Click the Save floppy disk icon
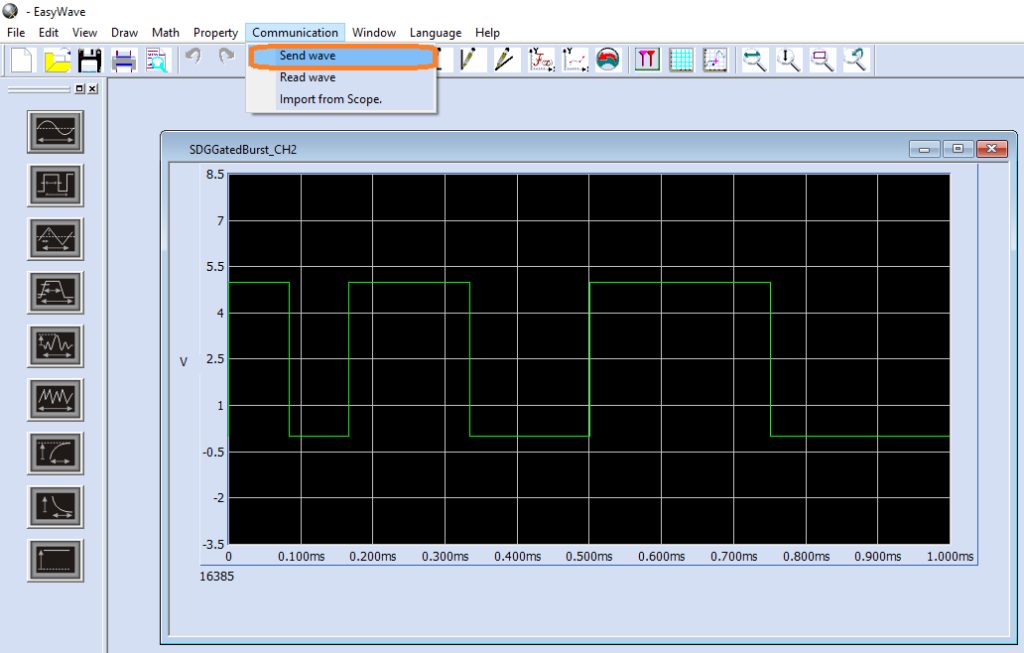 pos(90,61)
